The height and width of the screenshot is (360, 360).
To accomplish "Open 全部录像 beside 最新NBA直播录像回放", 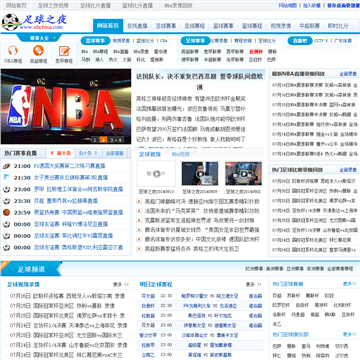I will tap(348, 74).
